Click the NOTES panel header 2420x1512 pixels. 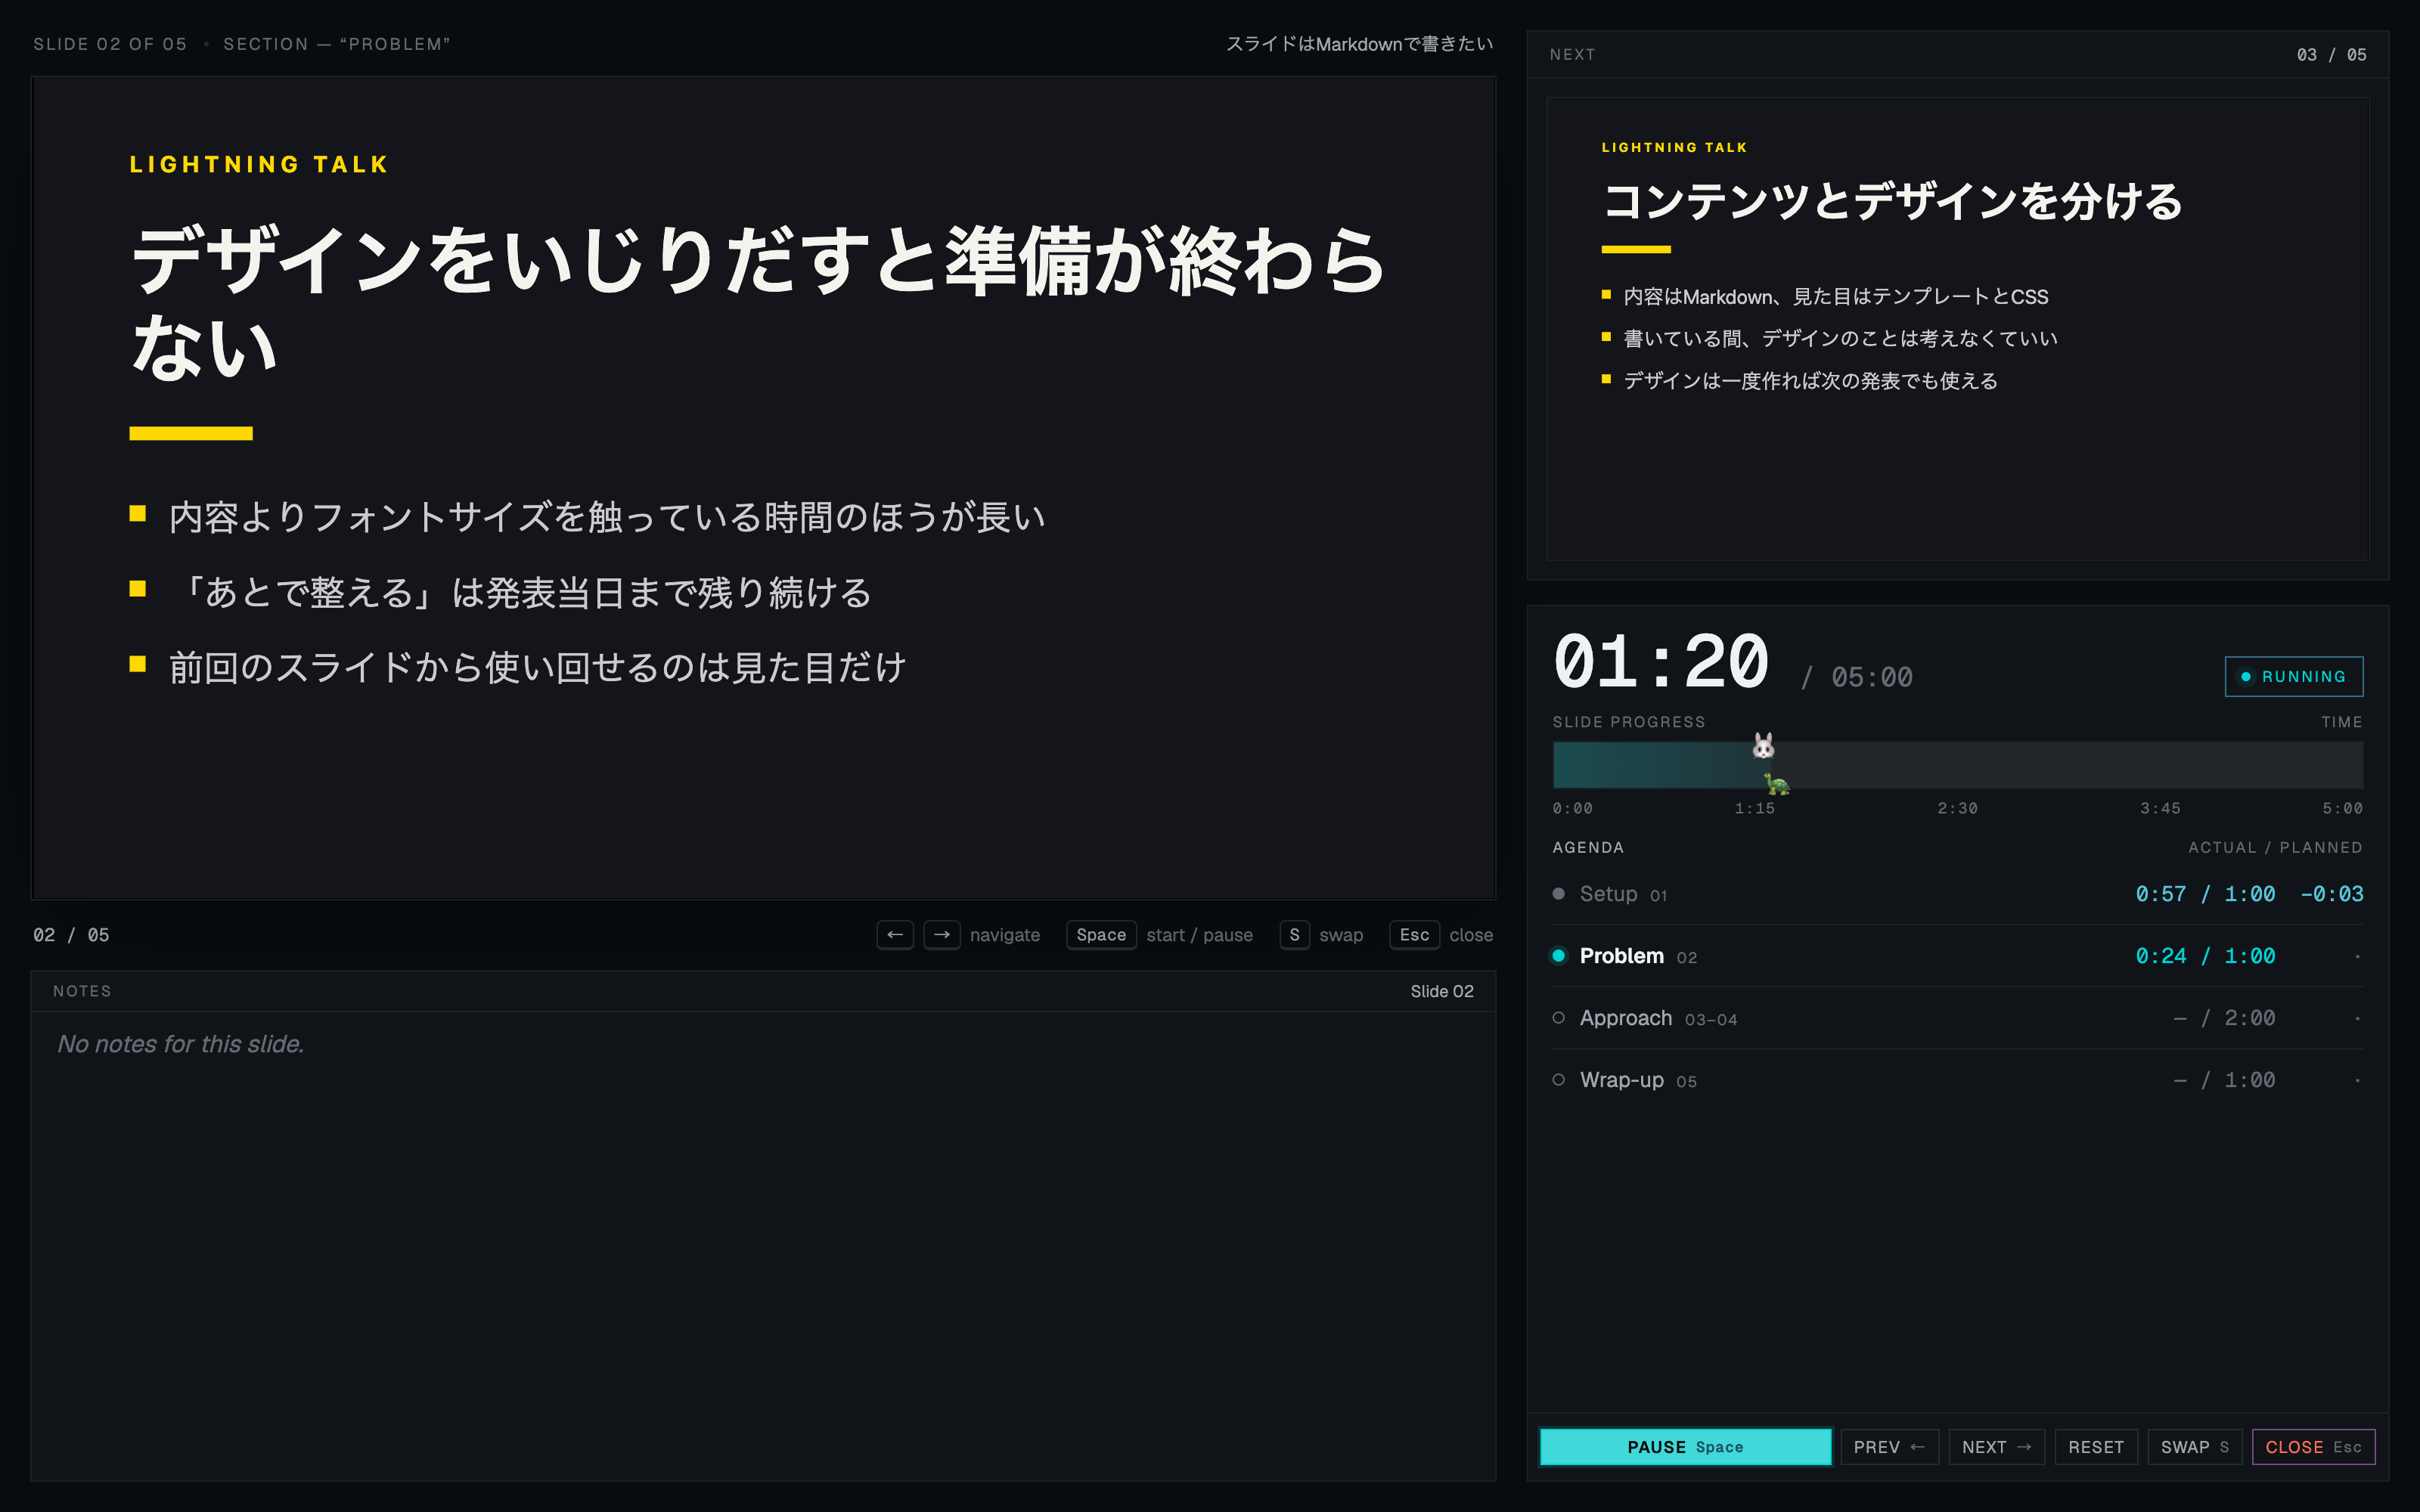pos(763,991)
